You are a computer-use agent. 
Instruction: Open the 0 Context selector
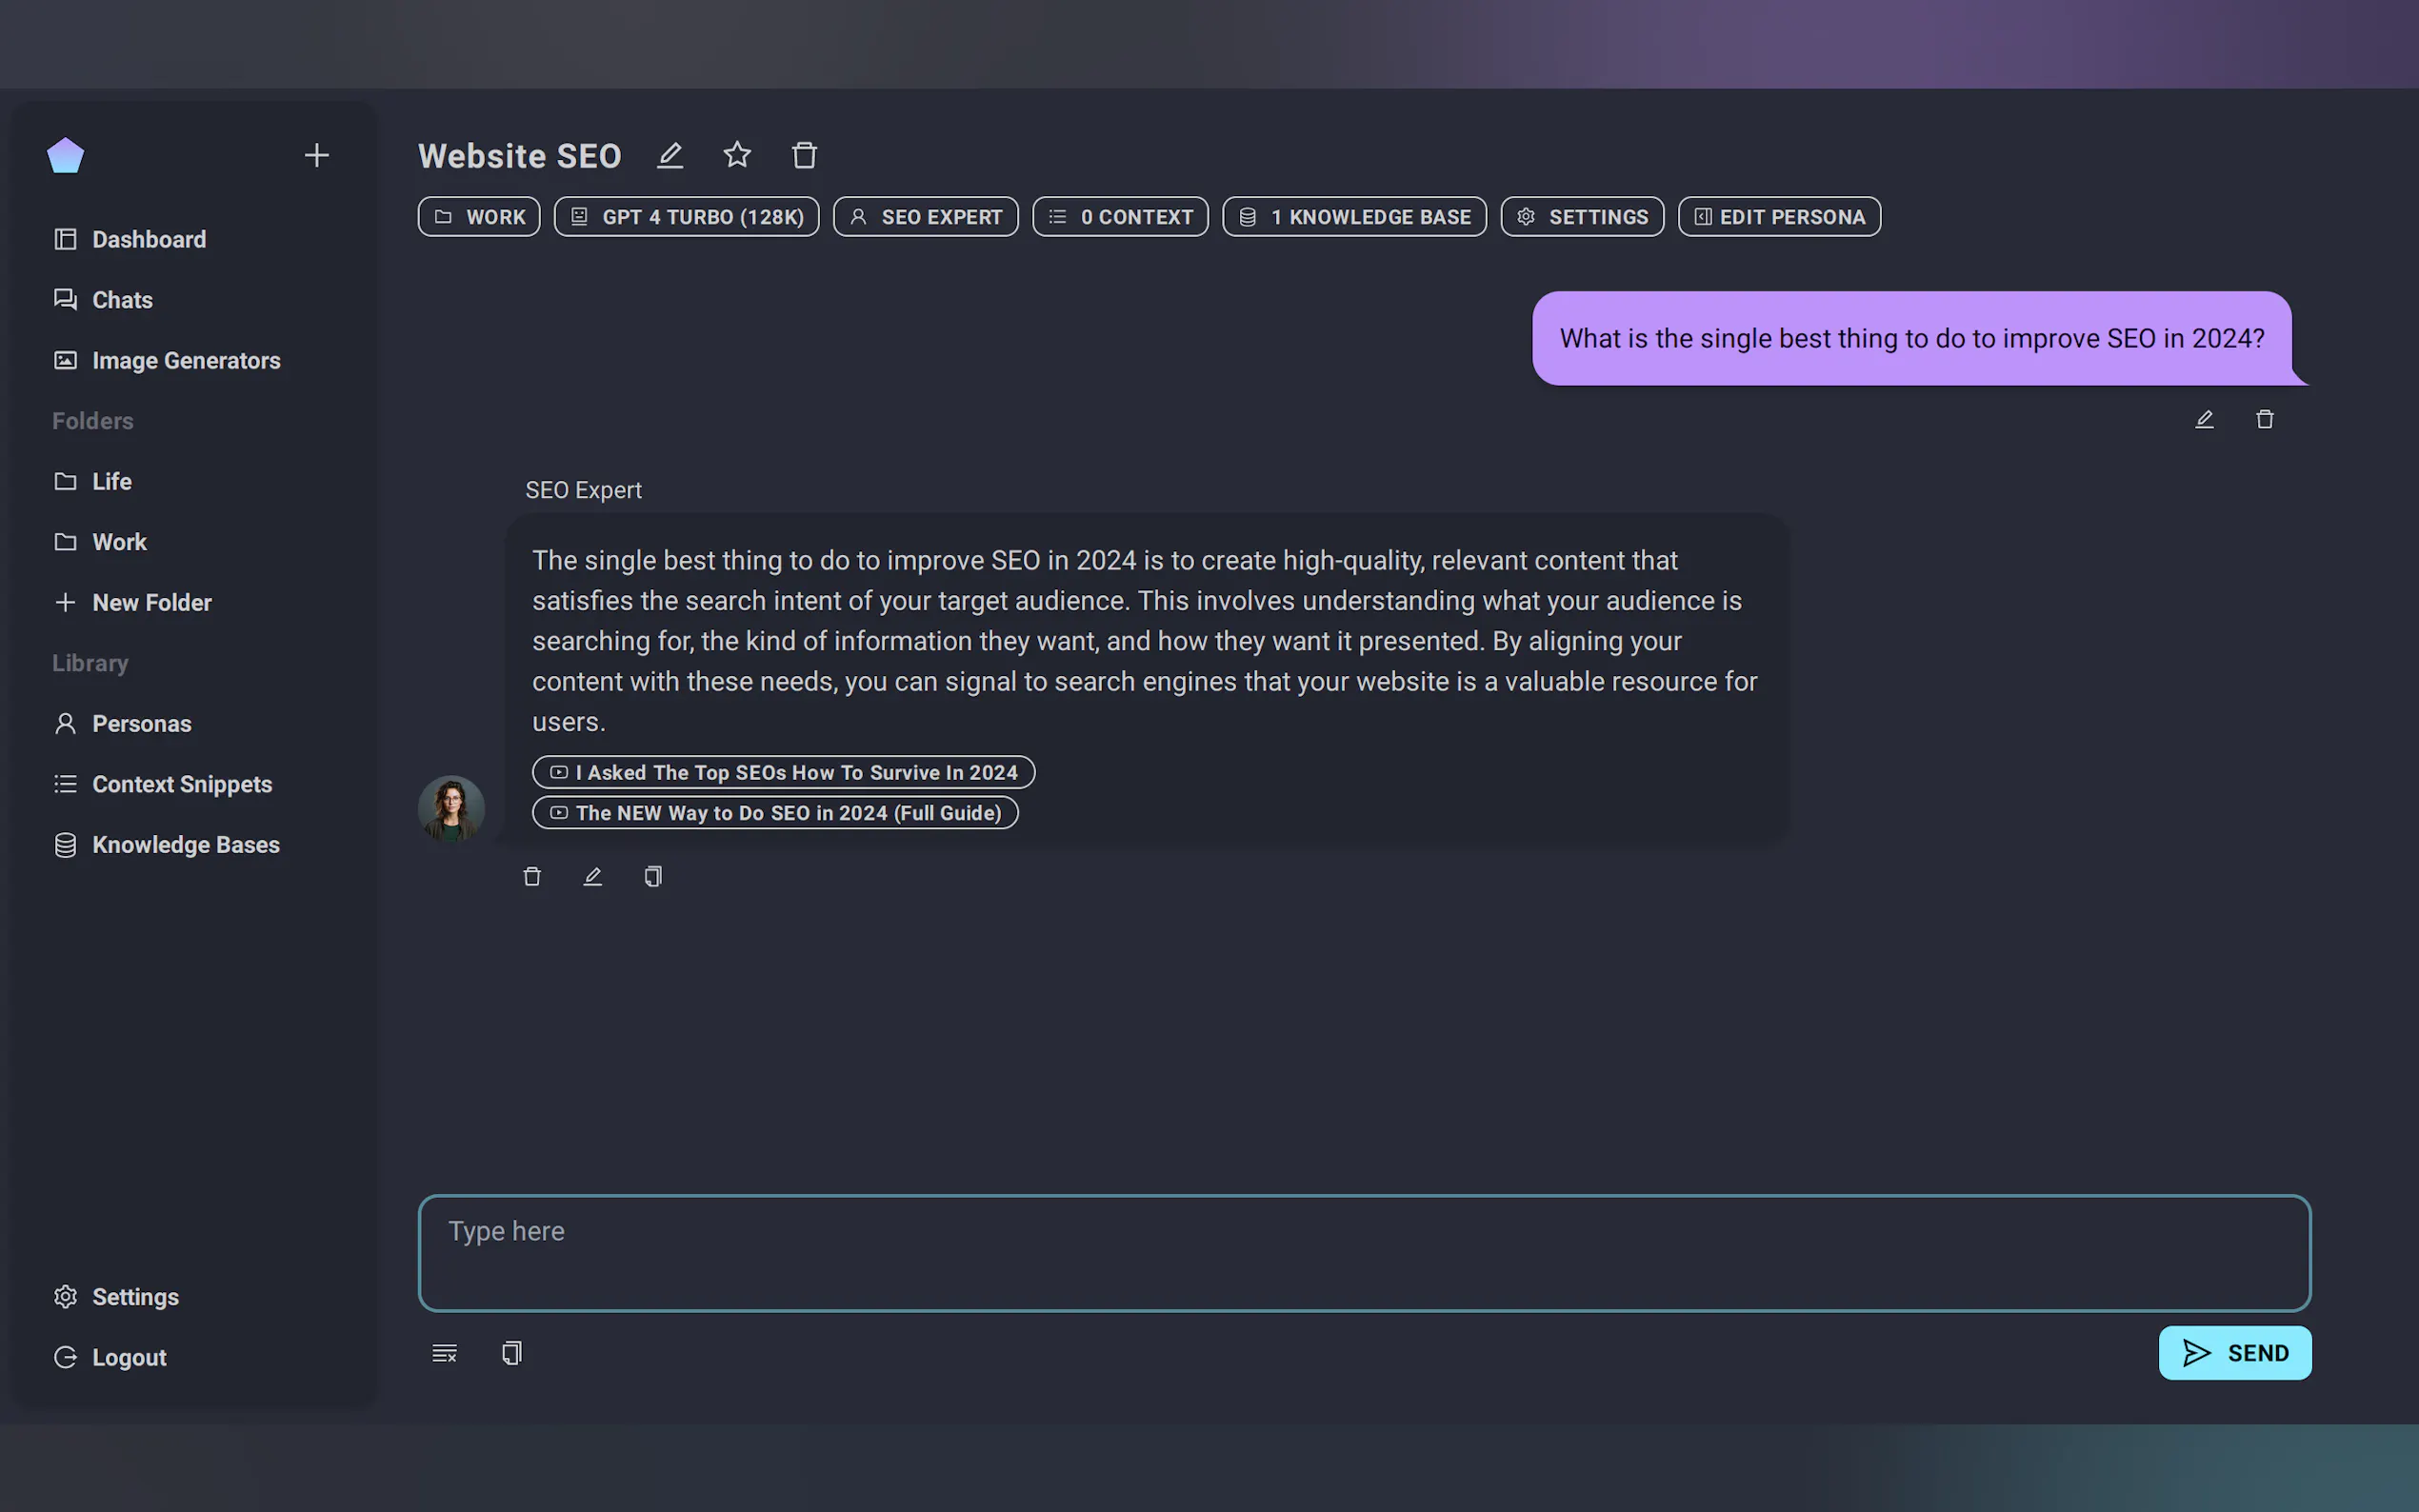[x=1120, y=217]
